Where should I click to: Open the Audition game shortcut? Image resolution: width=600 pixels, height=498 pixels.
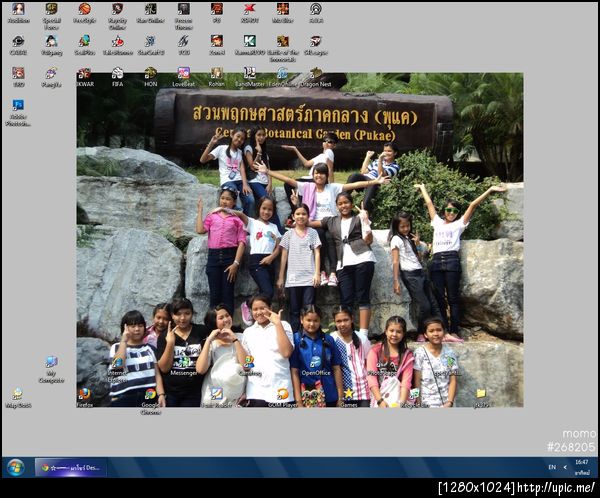pyautogui.click(x=18, y=13)
